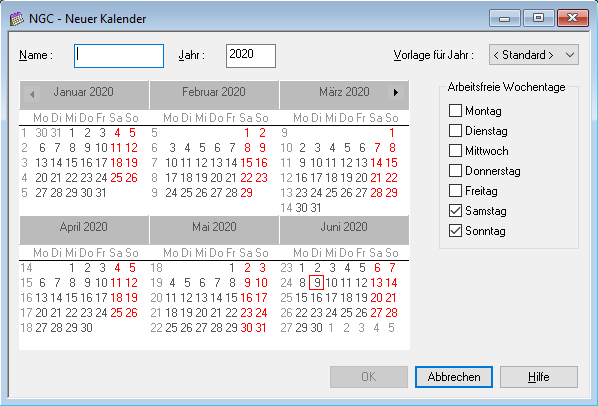Select 24 April 2020
Viewport: 598px width, 406px height.
(x=101, y=313)
